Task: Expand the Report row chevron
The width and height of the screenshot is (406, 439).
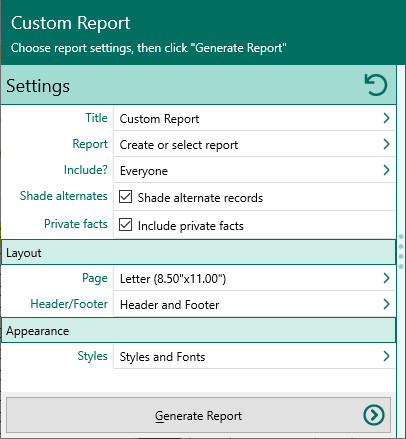Action: coord(386,144)
